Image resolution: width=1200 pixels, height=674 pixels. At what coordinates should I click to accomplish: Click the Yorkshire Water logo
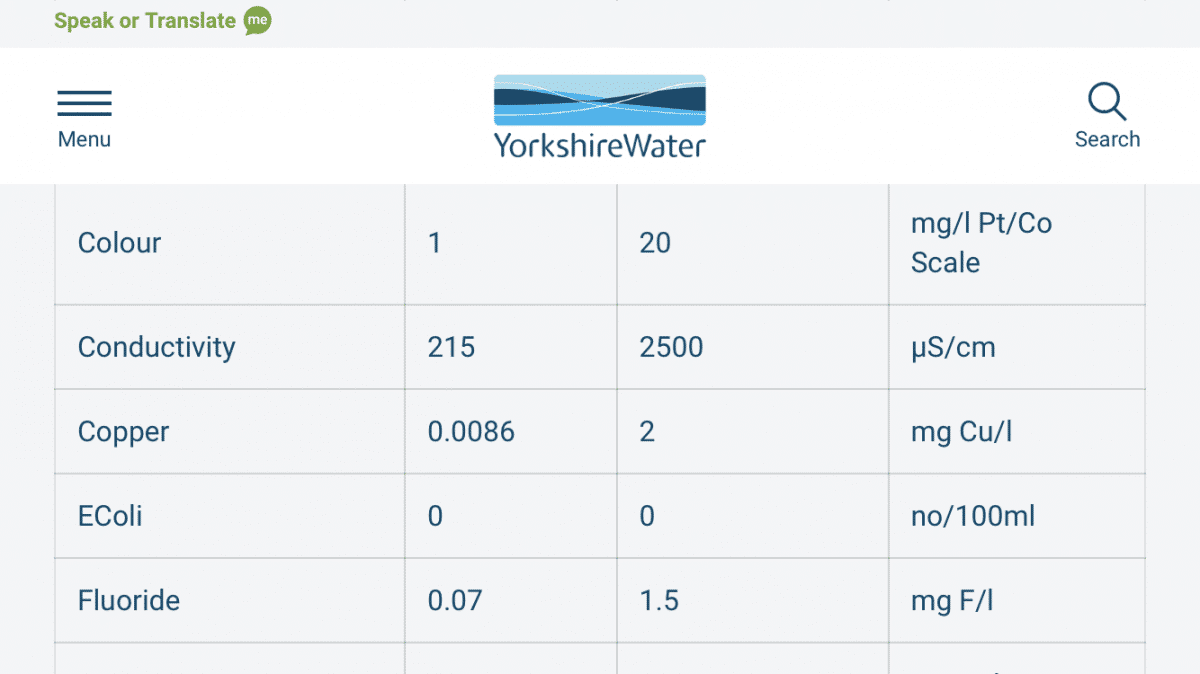click(x=600, y=116)
